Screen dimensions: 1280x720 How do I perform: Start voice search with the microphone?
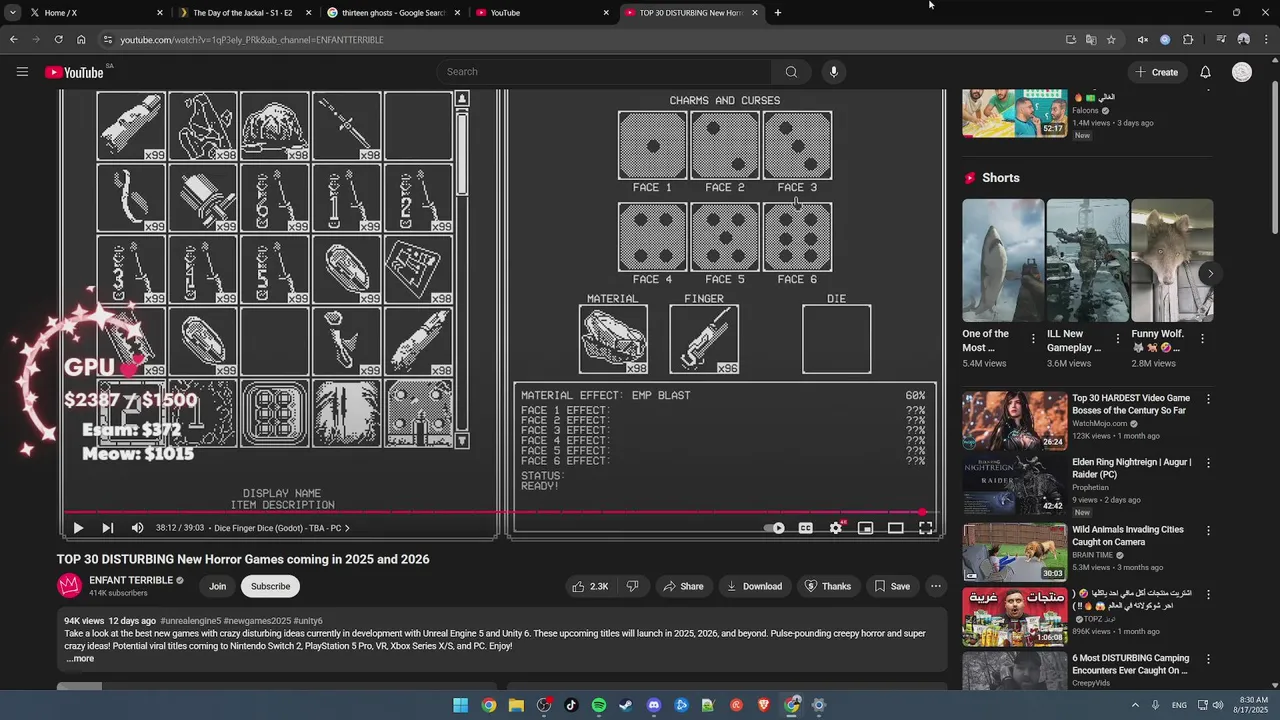click(x=834, y=72)
